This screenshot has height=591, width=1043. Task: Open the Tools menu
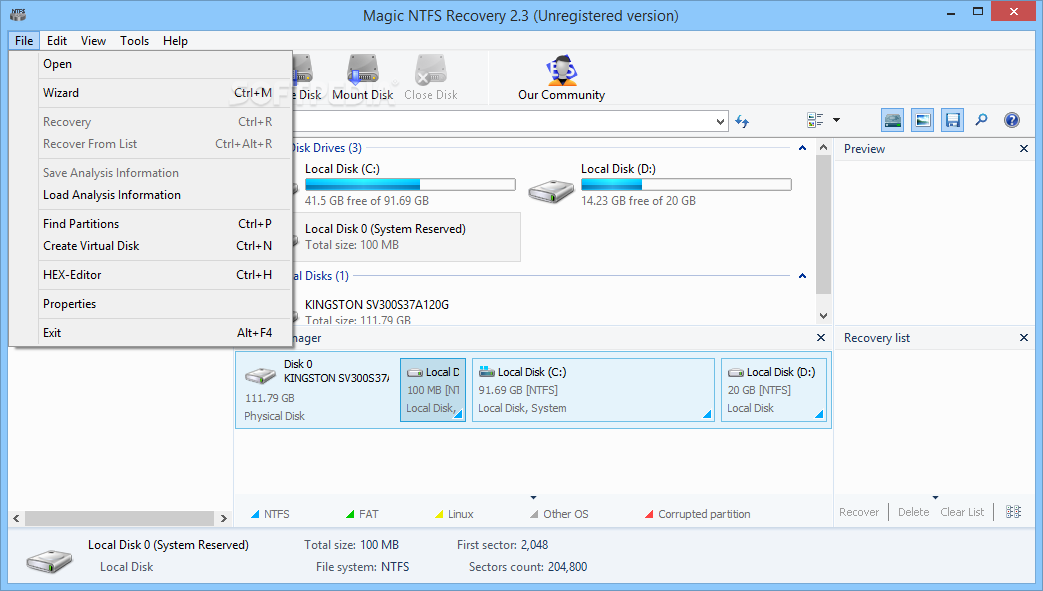[134, 41]
